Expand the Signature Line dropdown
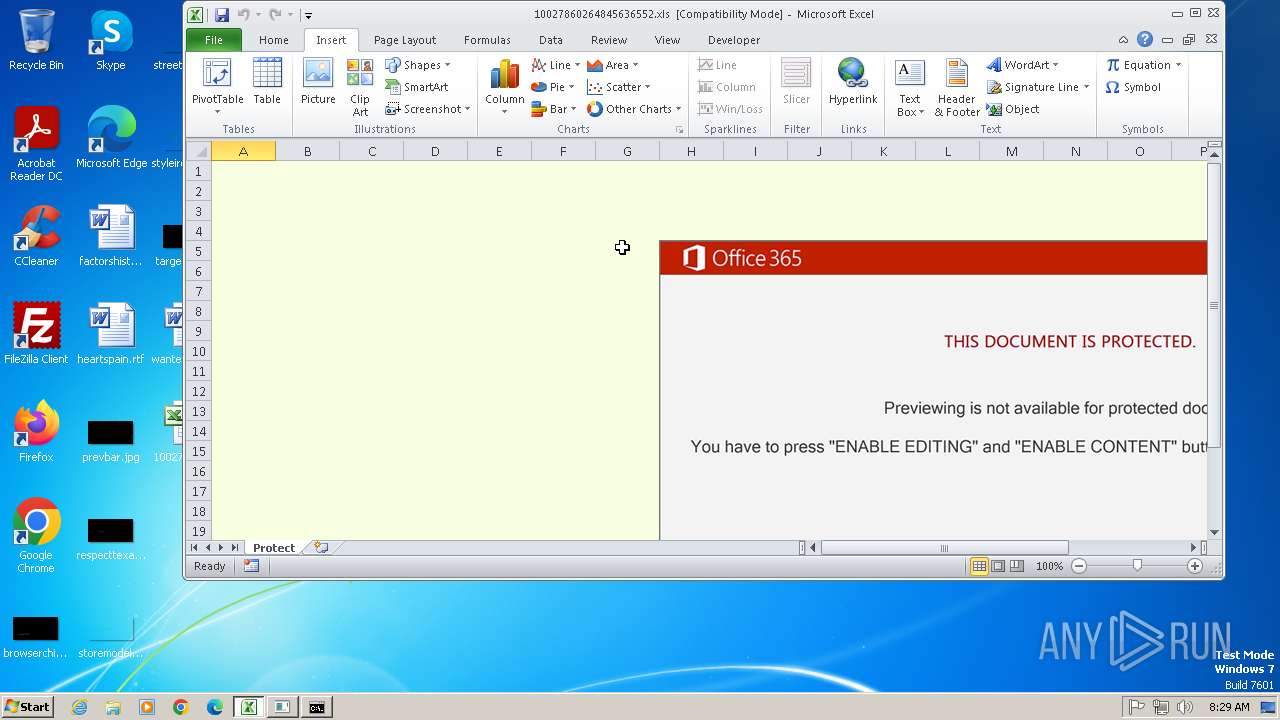The image size is (1280, 720). click(1038, 87)
